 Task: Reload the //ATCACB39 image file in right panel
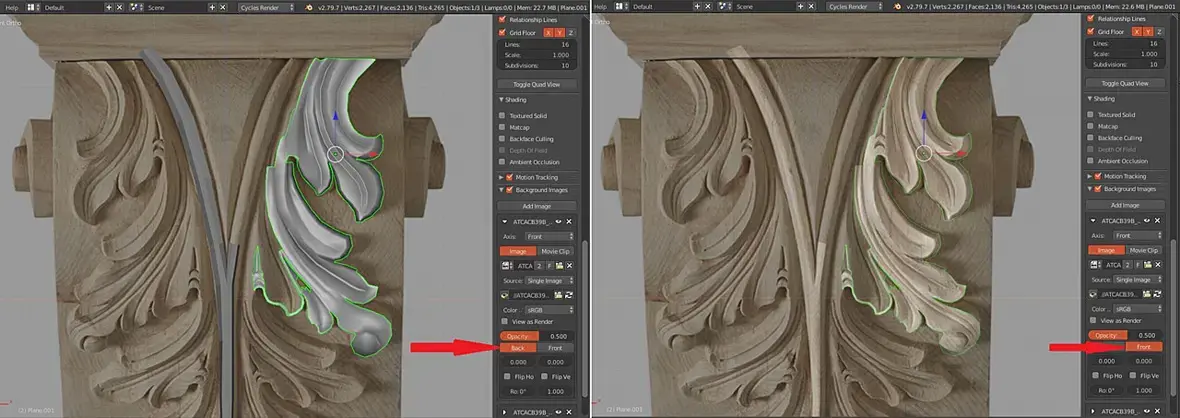tap(1158, 294)
